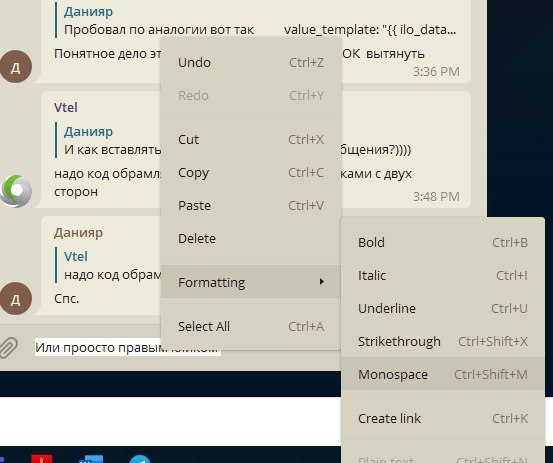
Task: Open Vtel sender name in message
Action: click(66, 107)
